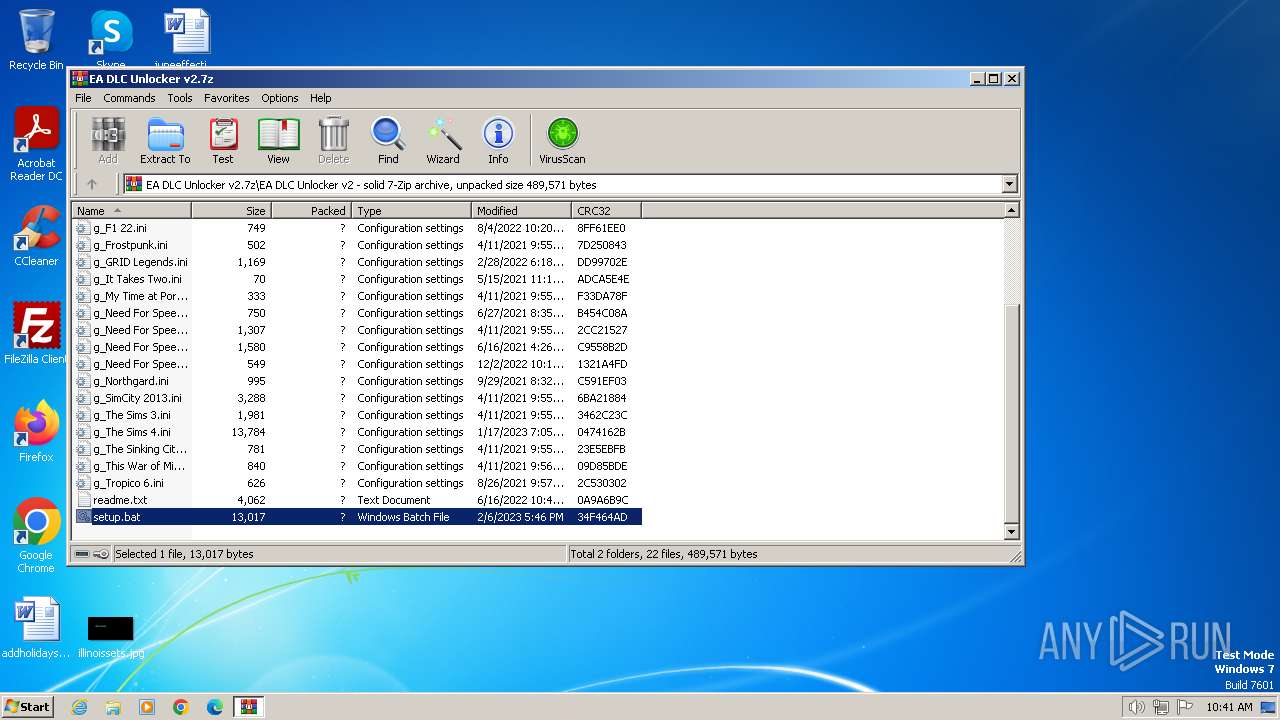
Task: Open Windows Explorer from taskbar
Action: click(x=113, y=707)
